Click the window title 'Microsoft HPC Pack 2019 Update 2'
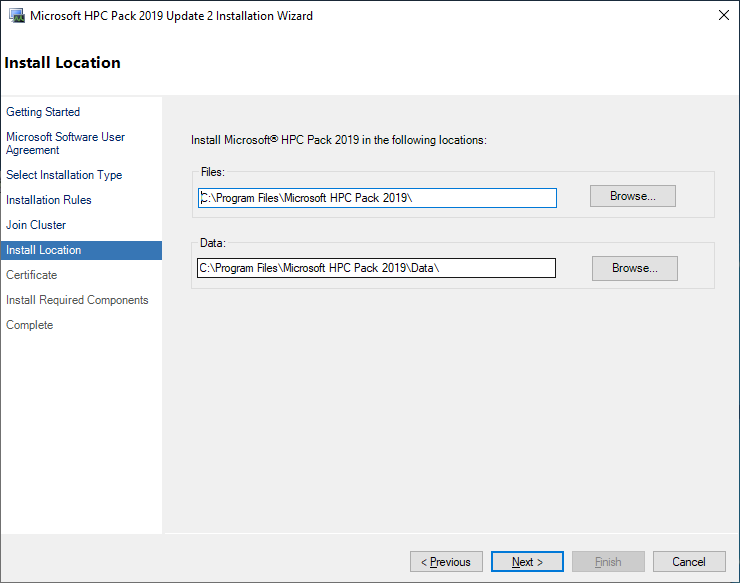 [x=171, y=16]
